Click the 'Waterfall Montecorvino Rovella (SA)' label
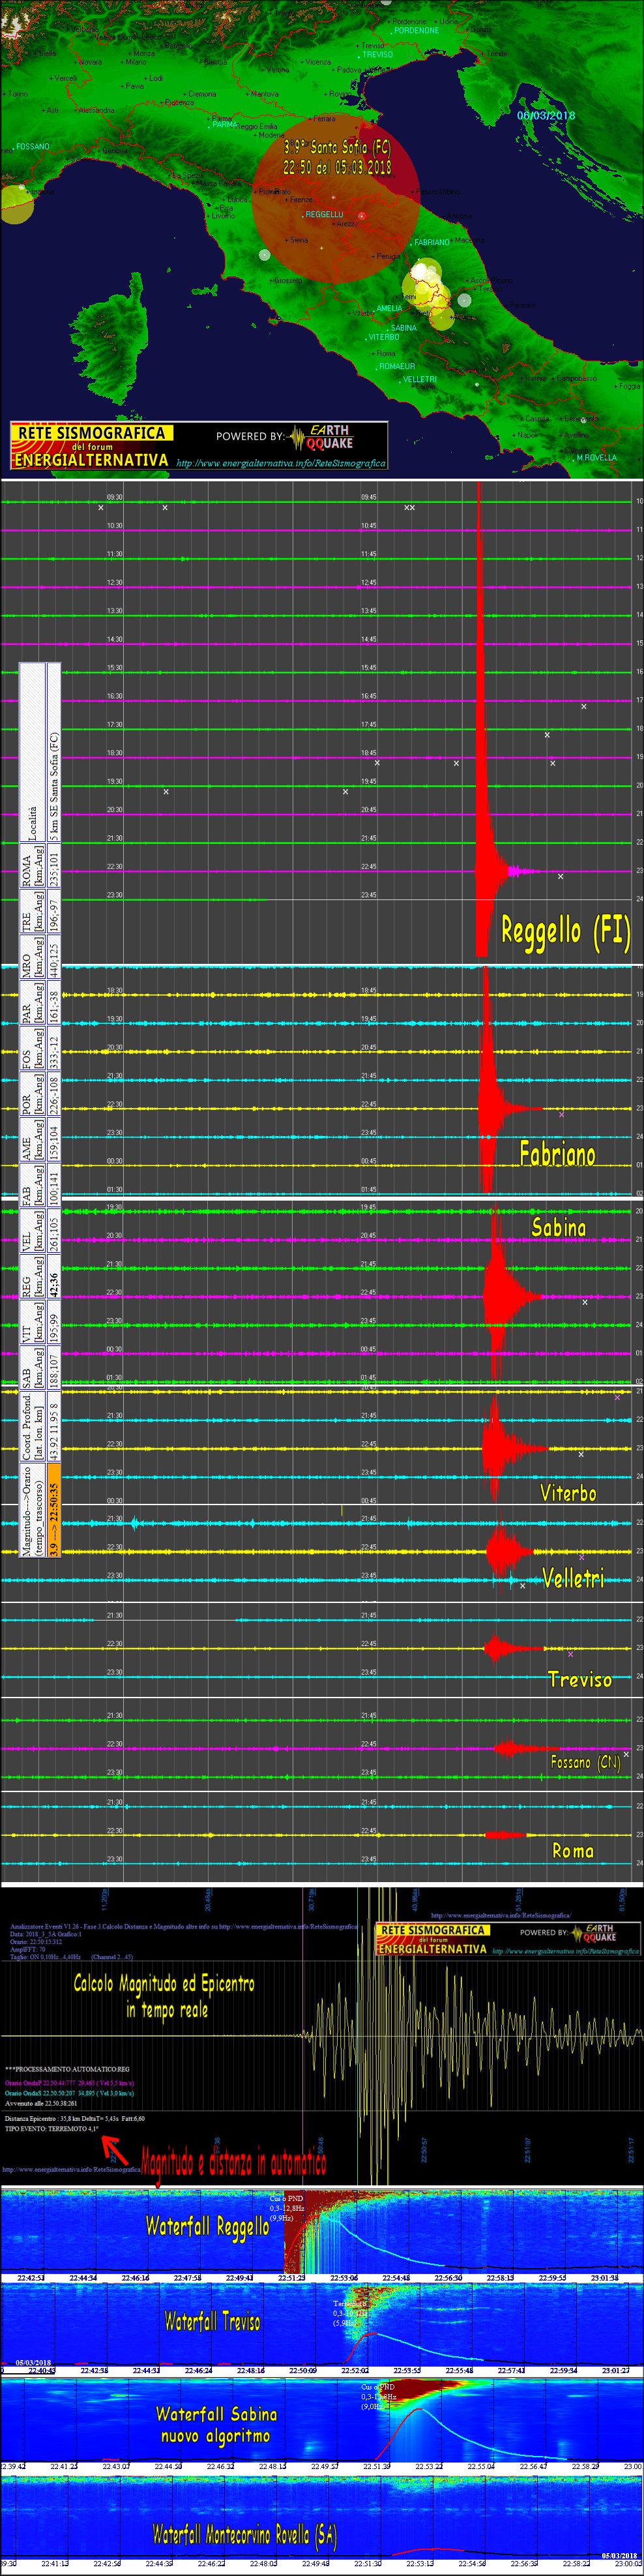This screenshot has width=644, height=2576. tap(245, 2534)
